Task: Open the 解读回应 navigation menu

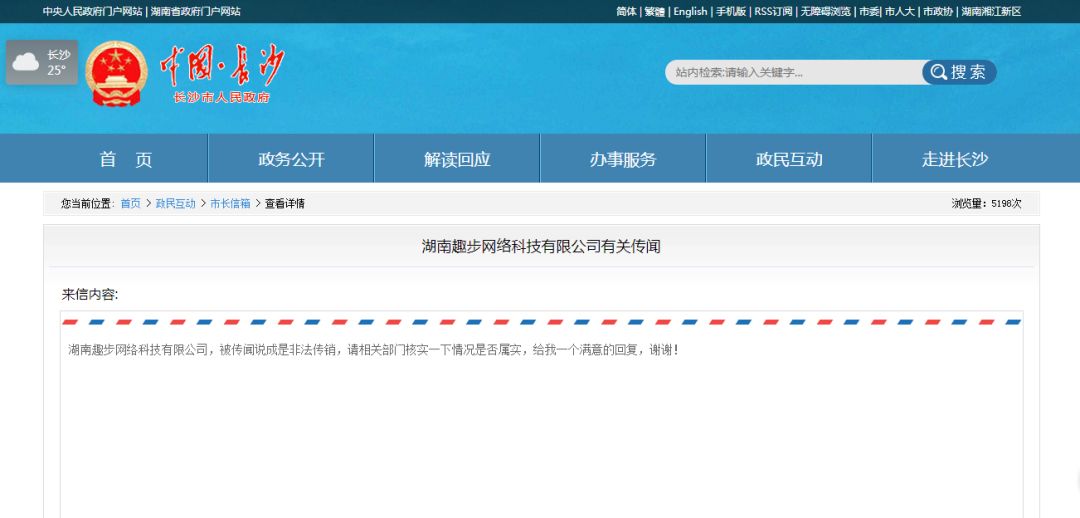Action: (x=457, y=159)
